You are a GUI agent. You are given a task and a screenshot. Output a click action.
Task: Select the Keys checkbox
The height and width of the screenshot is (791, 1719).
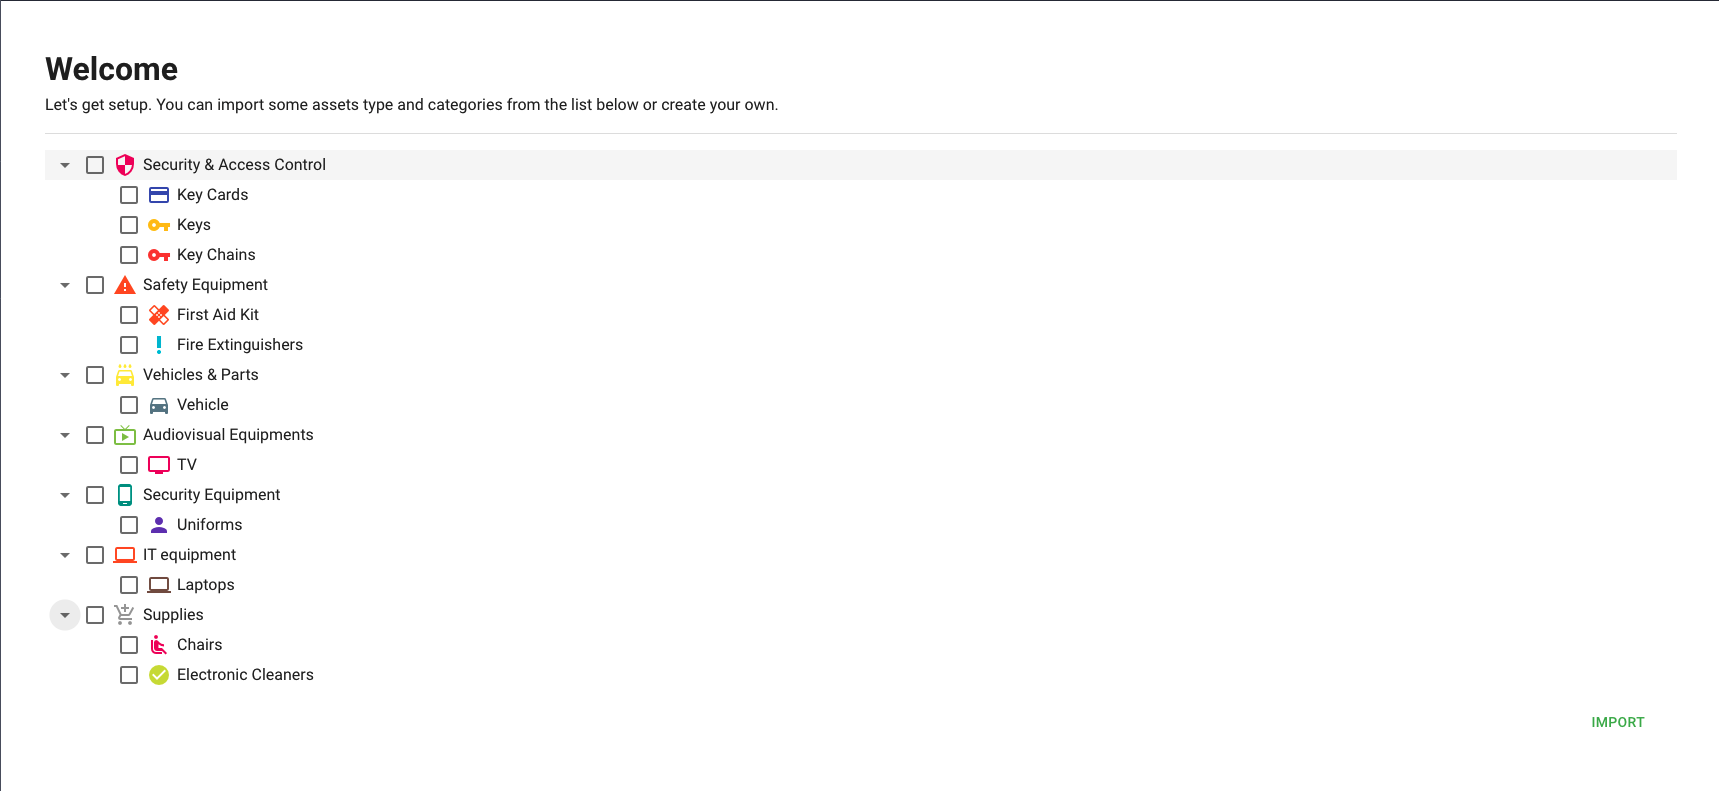tap(129, 225)
